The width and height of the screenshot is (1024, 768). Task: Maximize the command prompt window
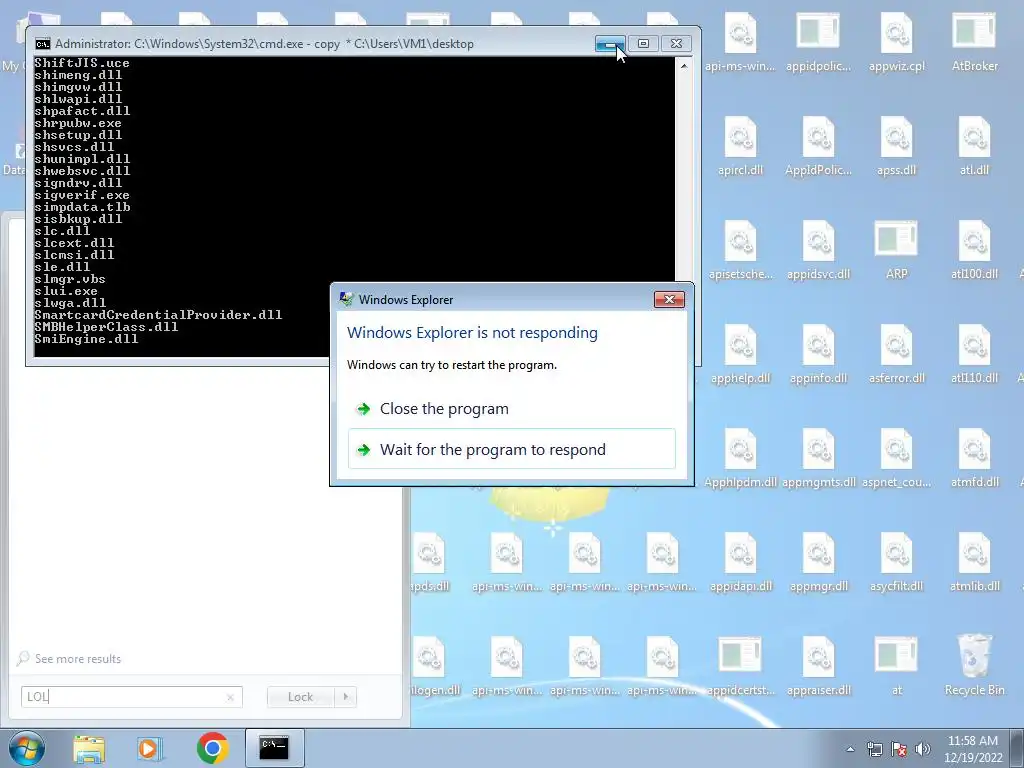click(x=643, y=43)
